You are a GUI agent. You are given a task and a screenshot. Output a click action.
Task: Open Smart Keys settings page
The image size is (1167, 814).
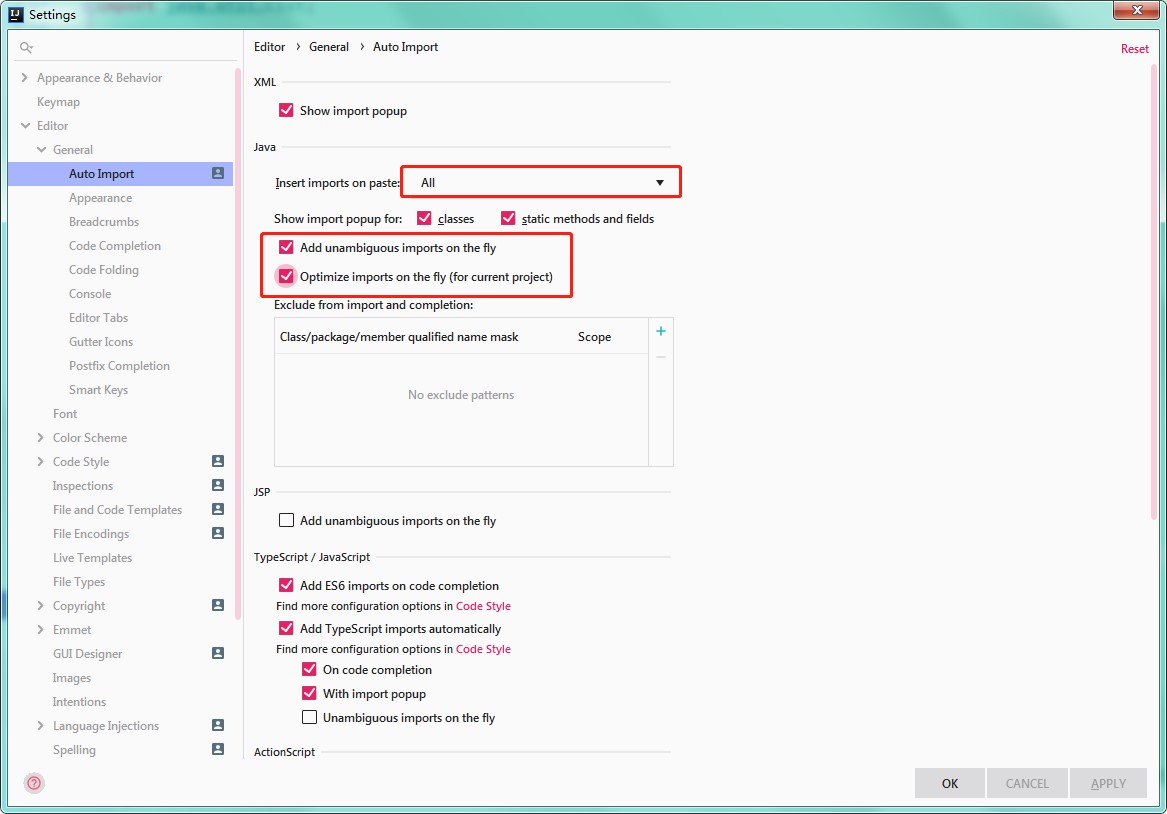point(98,390)
